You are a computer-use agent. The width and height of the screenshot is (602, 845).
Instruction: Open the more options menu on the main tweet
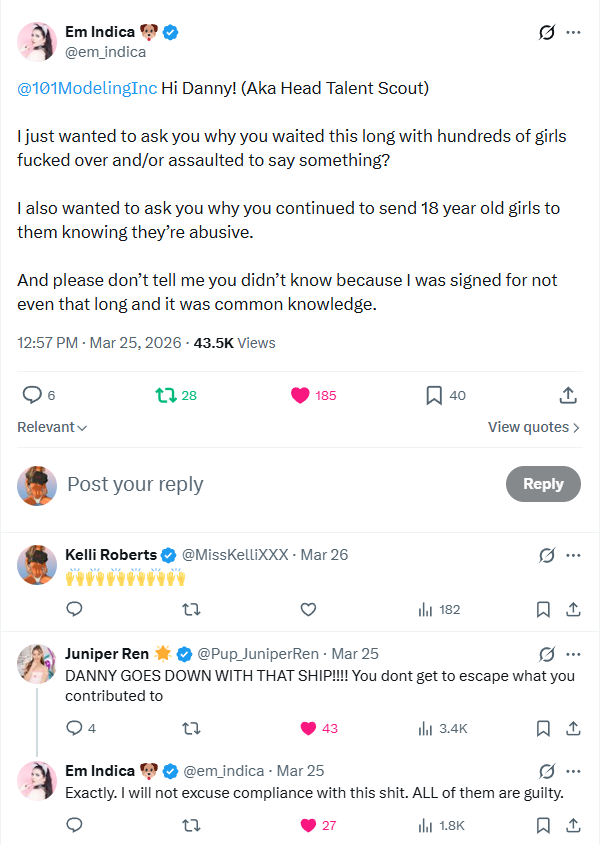574,32
